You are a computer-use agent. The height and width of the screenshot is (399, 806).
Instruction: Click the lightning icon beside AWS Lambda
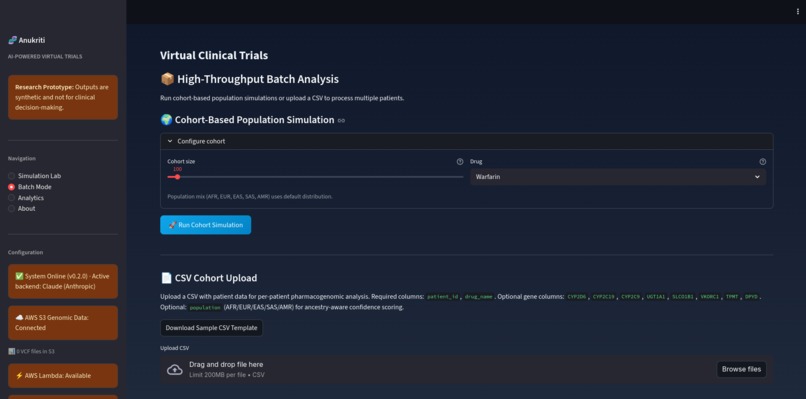[19, 376]
